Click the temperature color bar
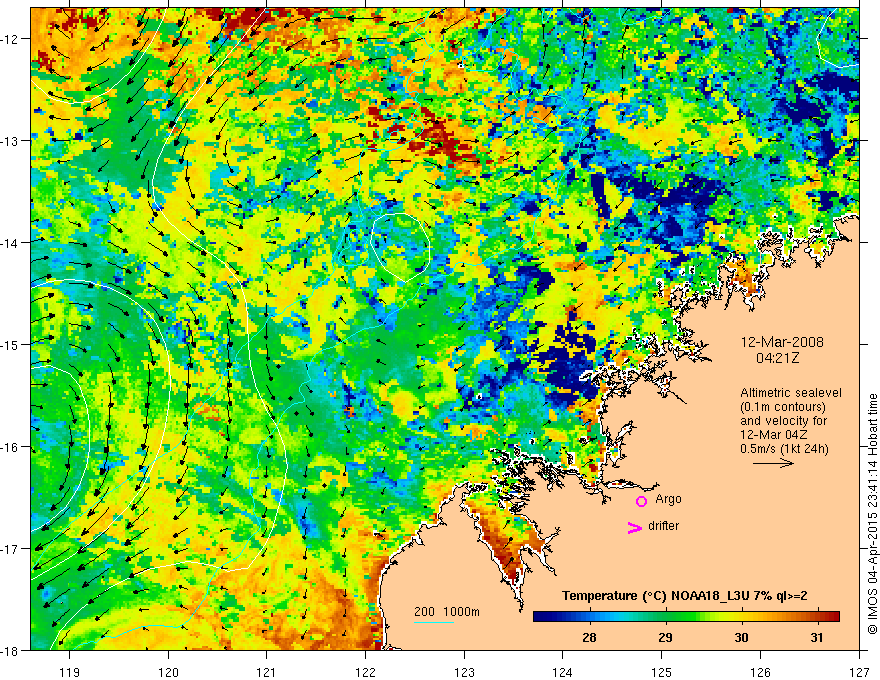880x680 pixels. 686,617
